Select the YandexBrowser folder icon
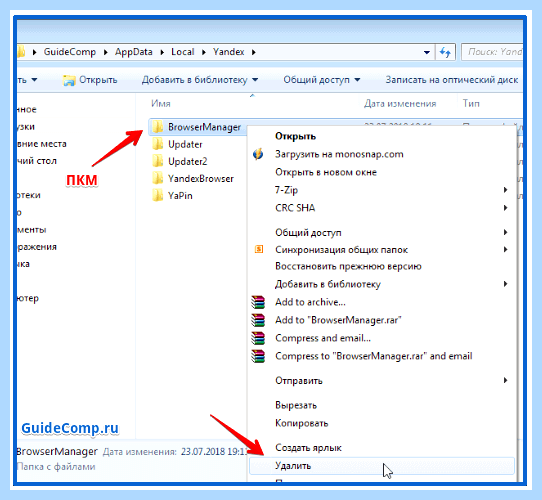 coord(158,178)
